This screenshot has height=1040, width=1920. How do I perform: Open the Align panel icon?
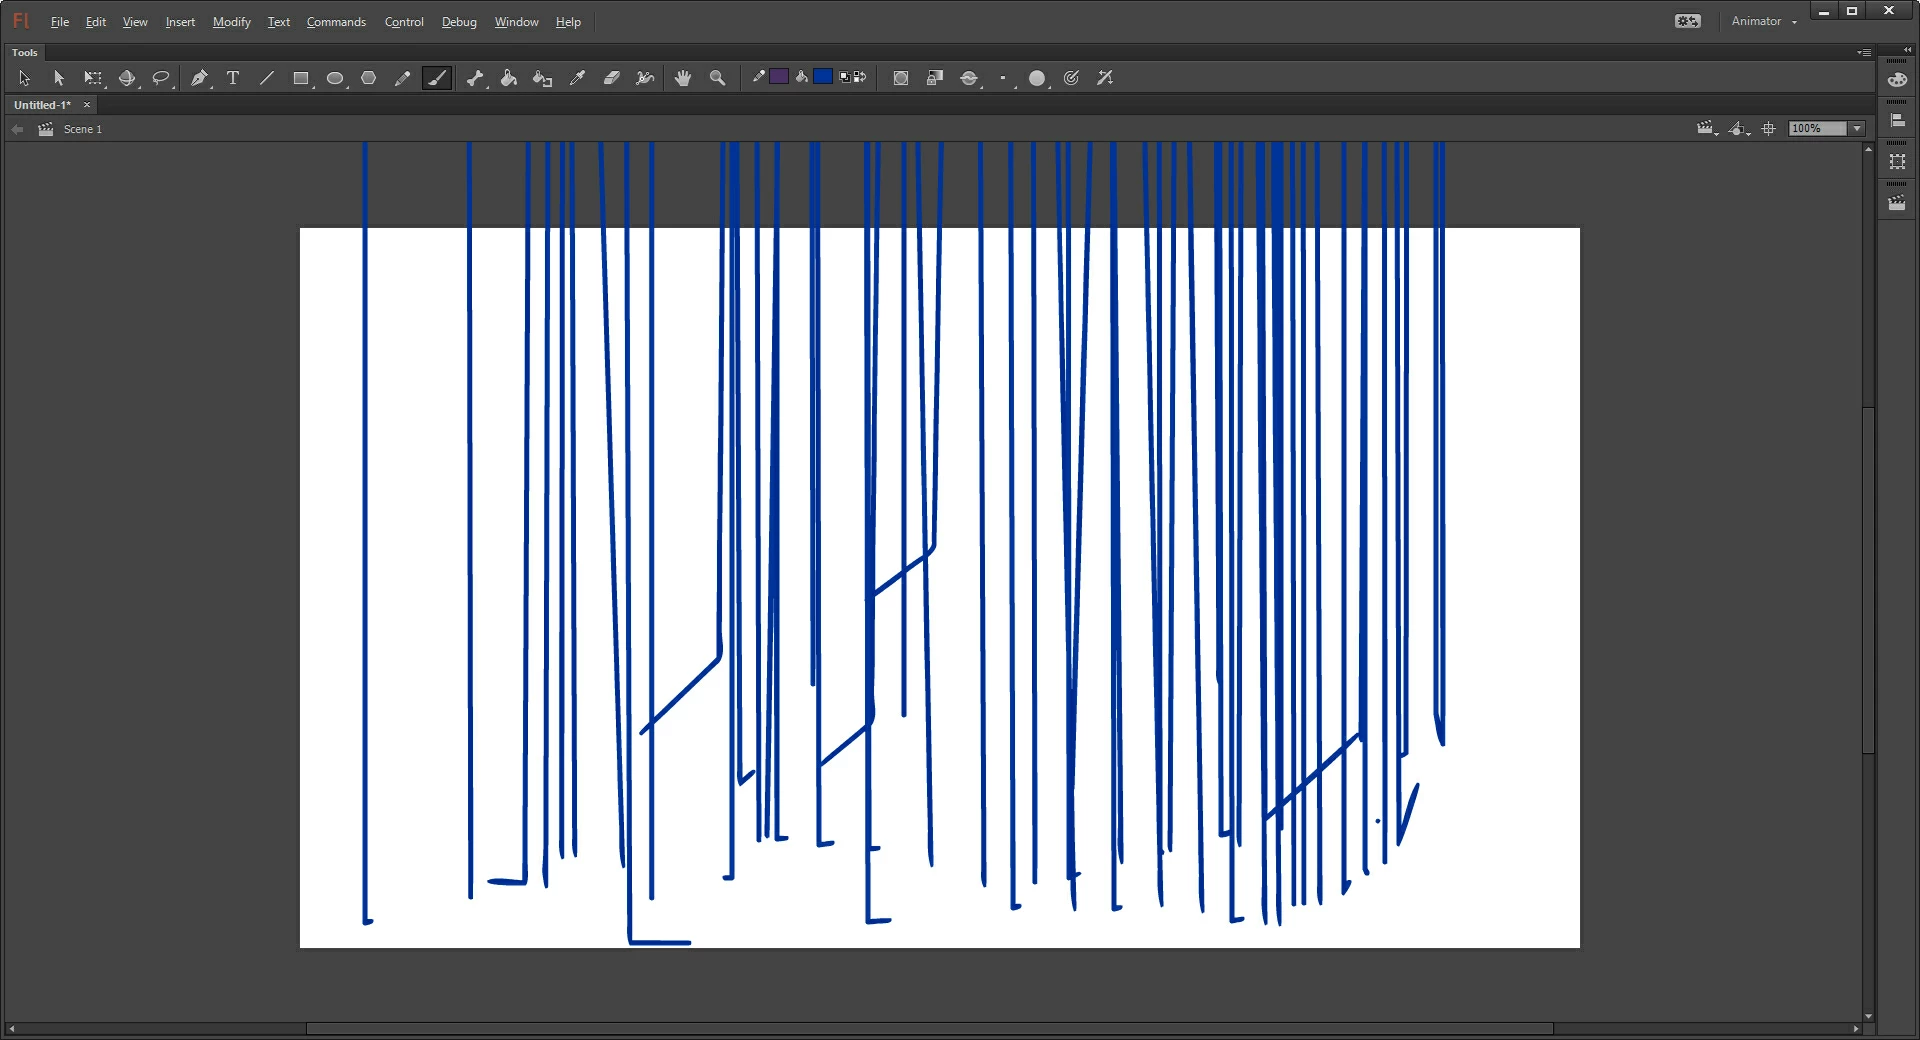(1897, 120)
